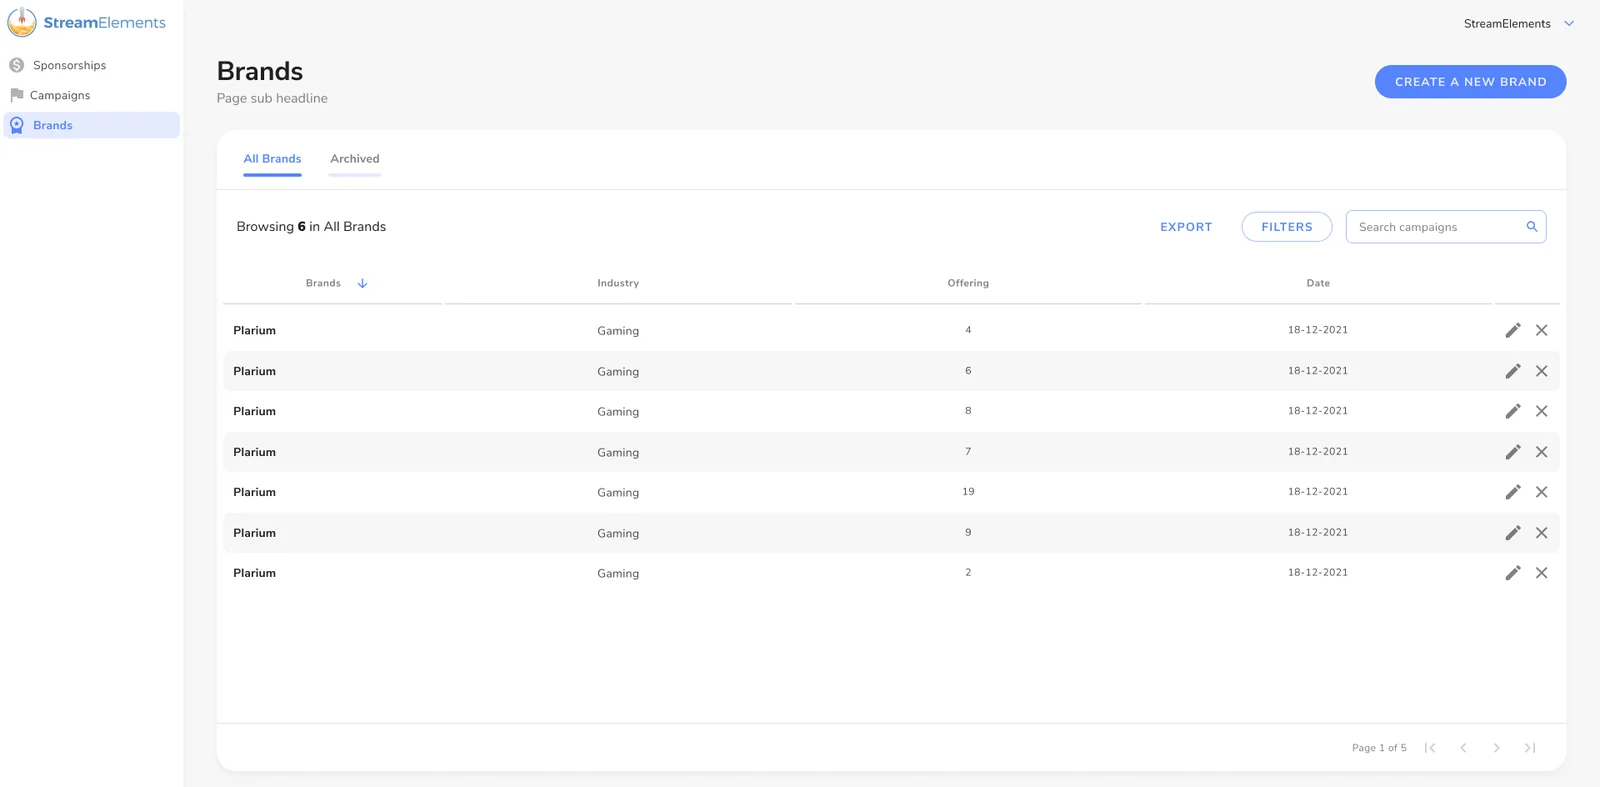Click the Page 1 of 5 indicator
This screenshot has height=787, width=1600.
click(1379, 748)
